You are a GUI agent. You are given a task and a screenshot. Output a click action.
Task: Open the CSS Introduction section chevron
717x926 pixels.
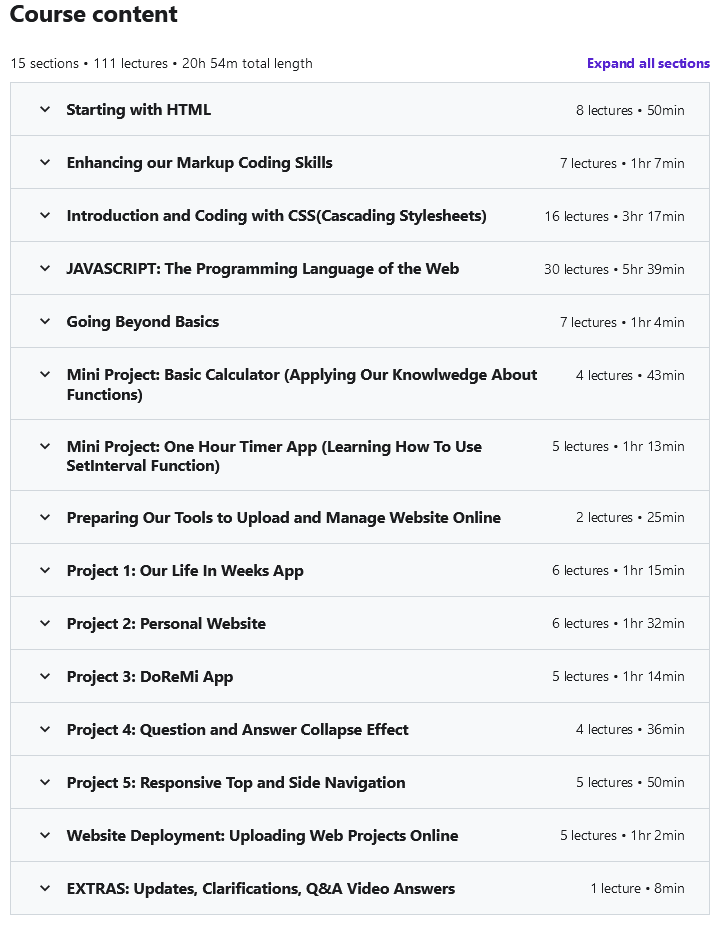pyautogui.click(x=43, y=215)
